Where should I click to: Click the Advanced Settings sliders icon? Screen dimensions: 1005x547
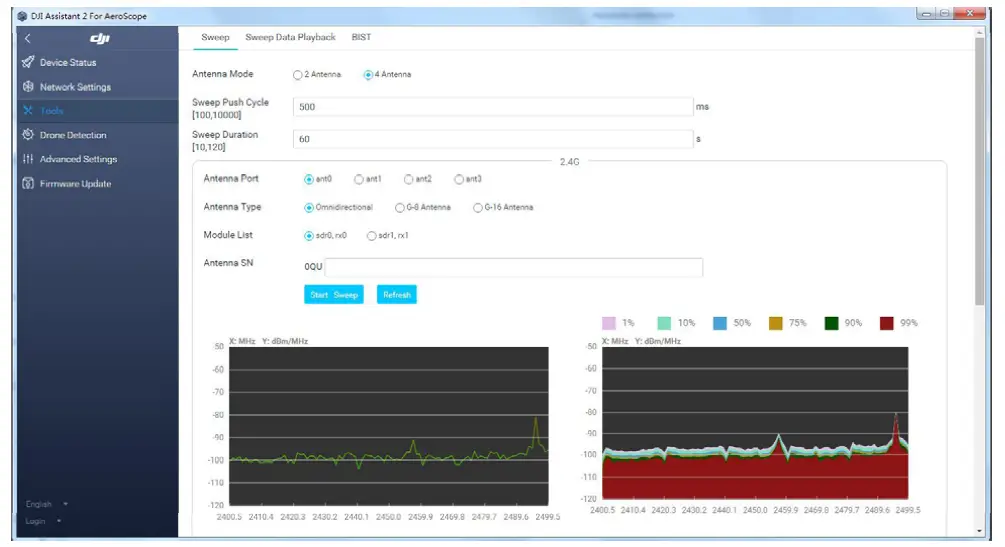27,159
